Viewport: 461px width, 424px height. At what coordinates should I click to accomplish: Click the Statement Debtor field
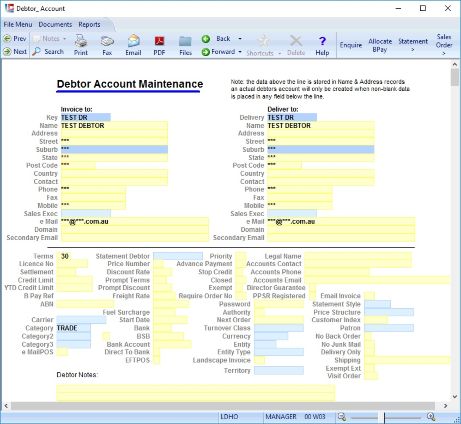[x=178, y=256]
